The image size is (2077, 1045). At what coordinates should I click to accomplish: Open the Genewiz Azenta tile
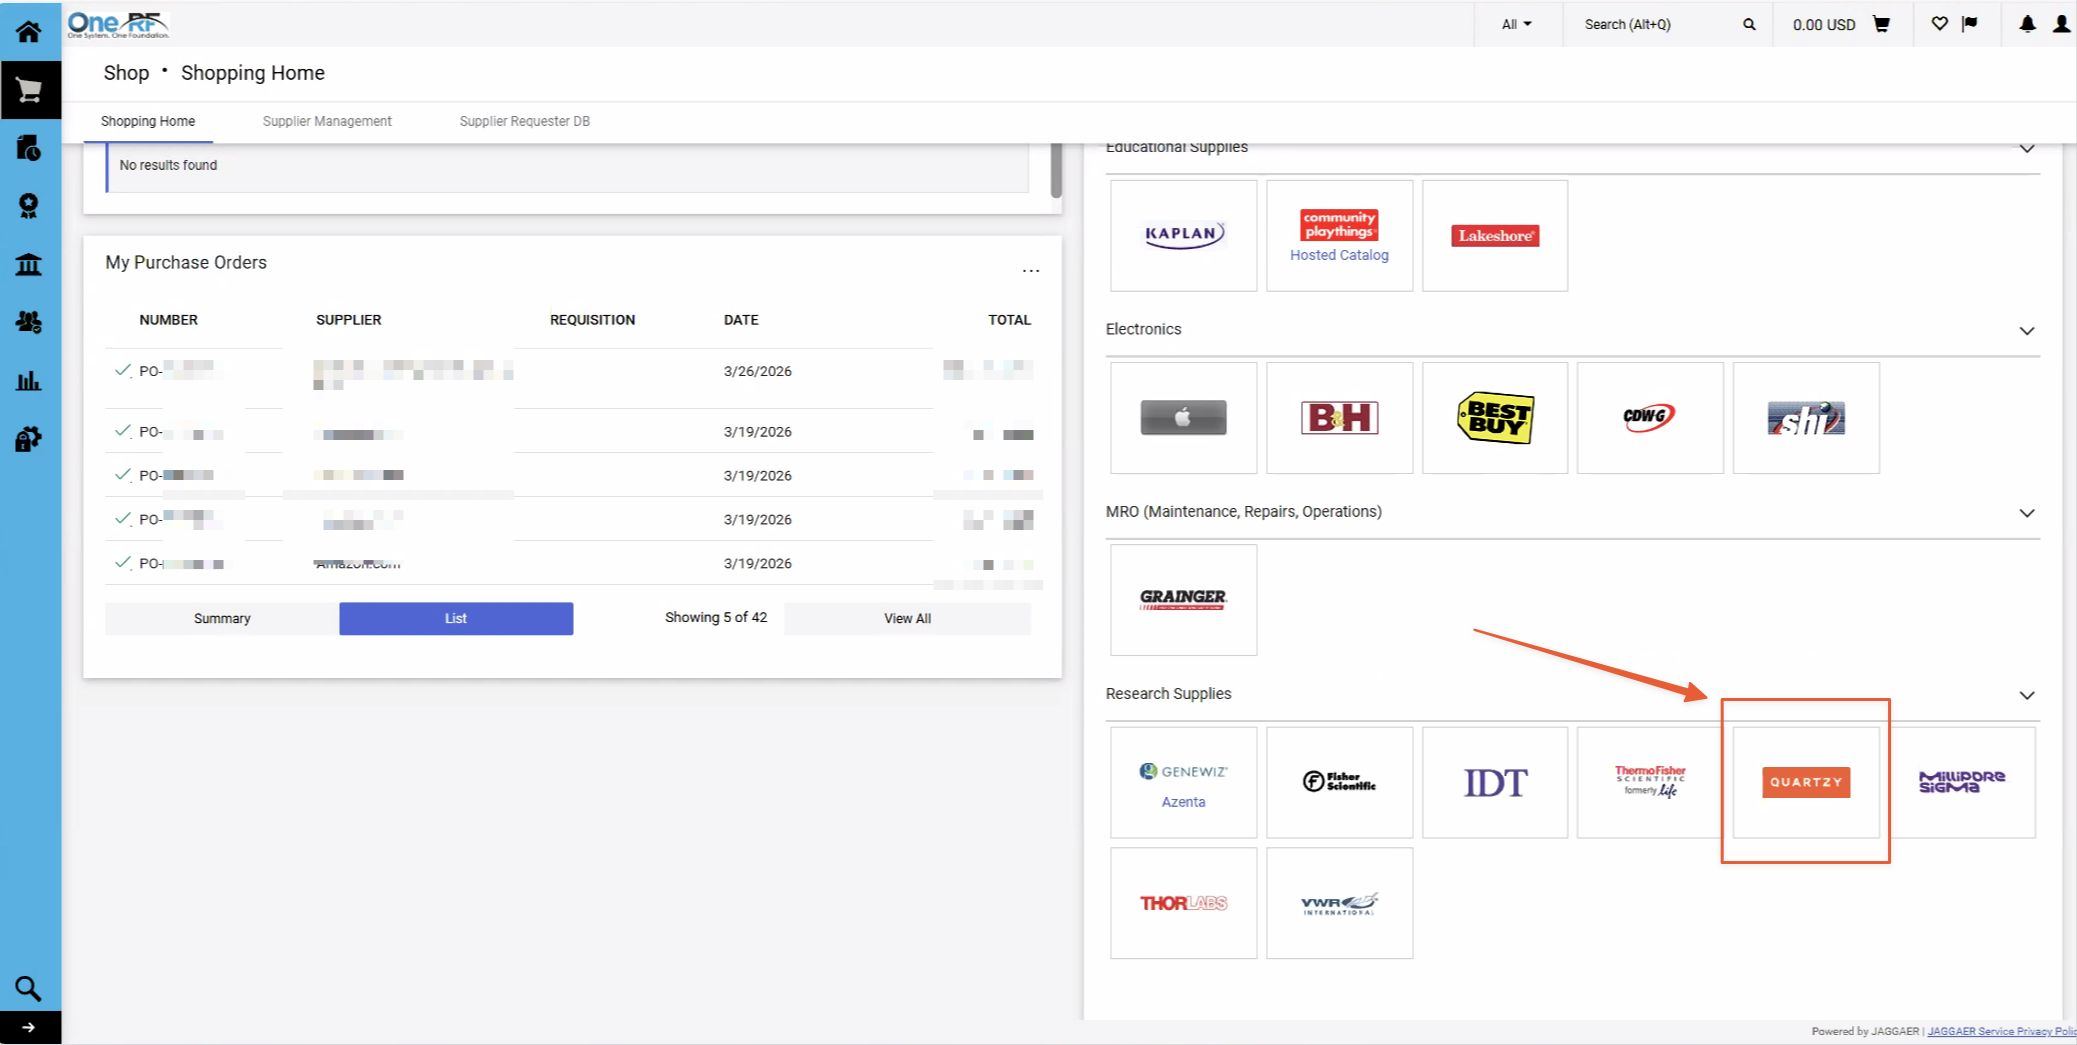[1184, 782]
